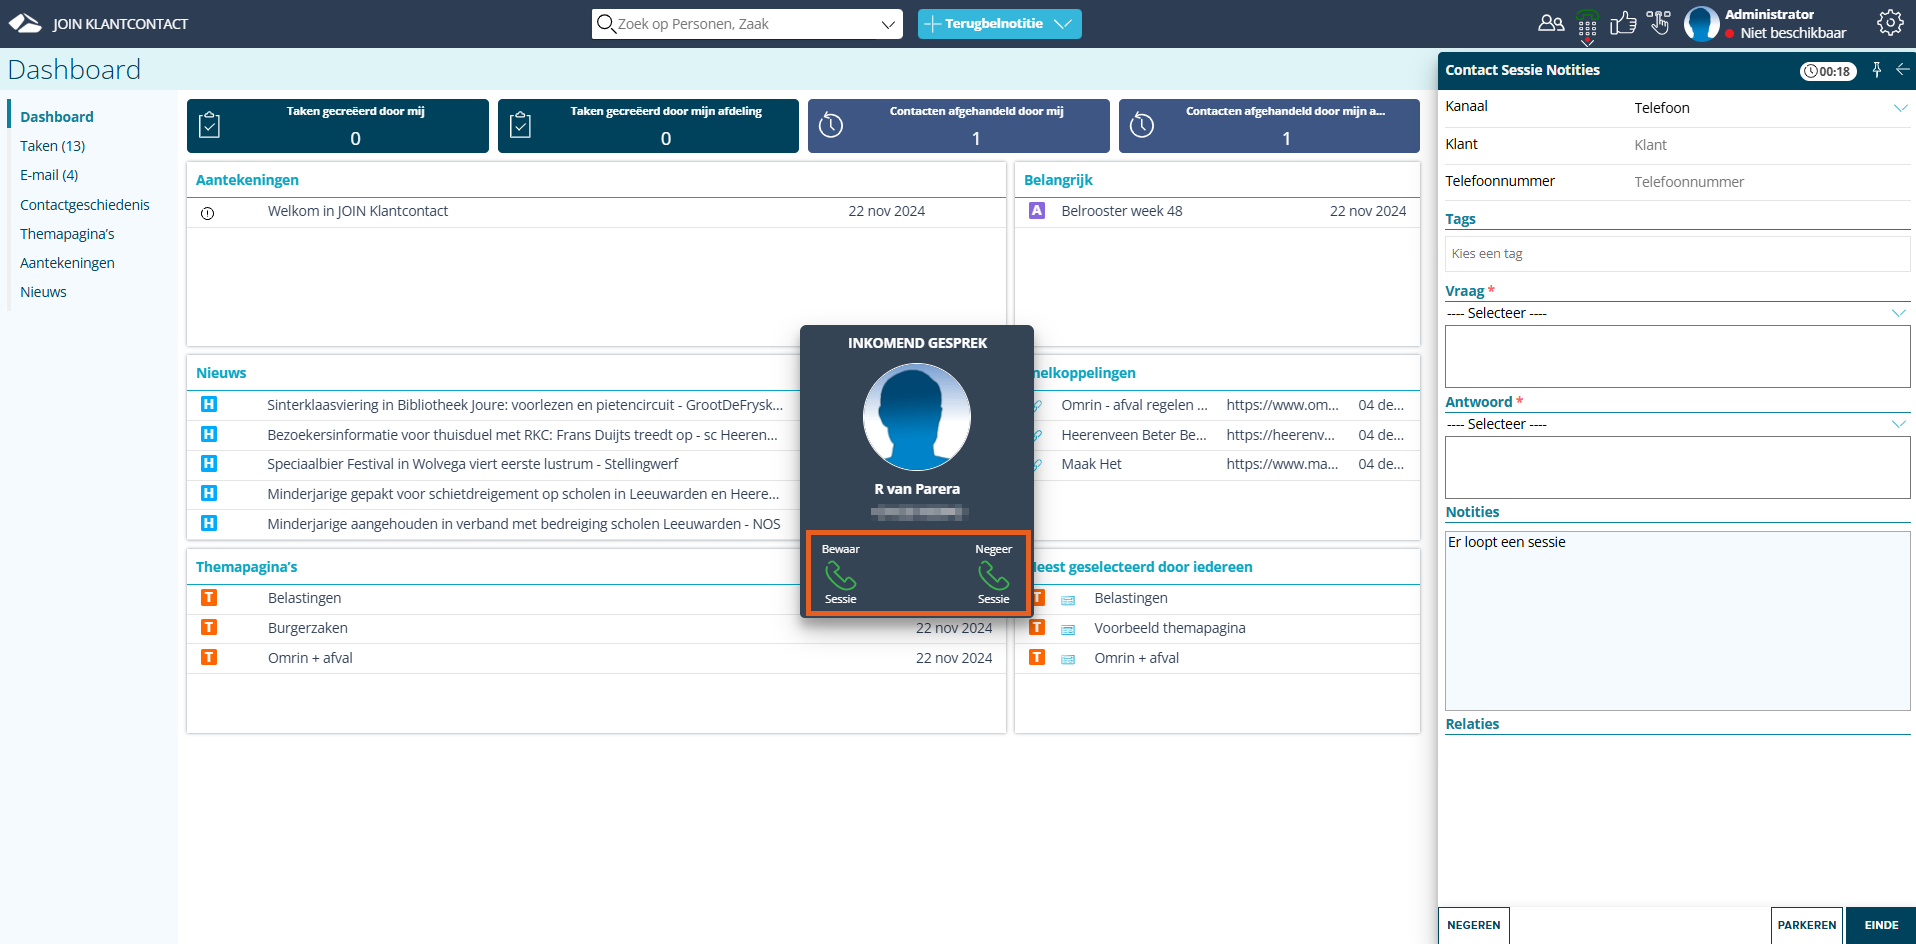Click the search magnifier icon
The height and width of the screenshot is (944, 1916).
pyautogui.click(x=605, y=23)
